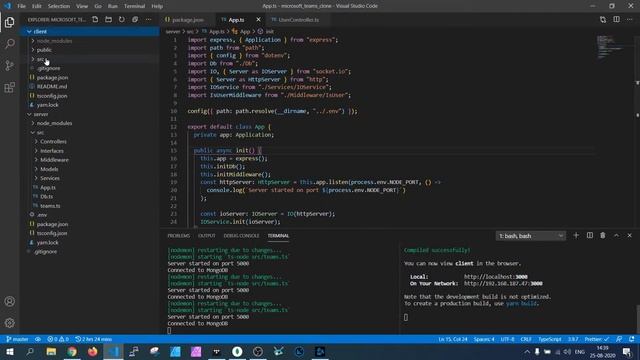Viewport: 640px width, 360px height.
Task: Open the Accounts menu icon
Action: pos(9,301)
